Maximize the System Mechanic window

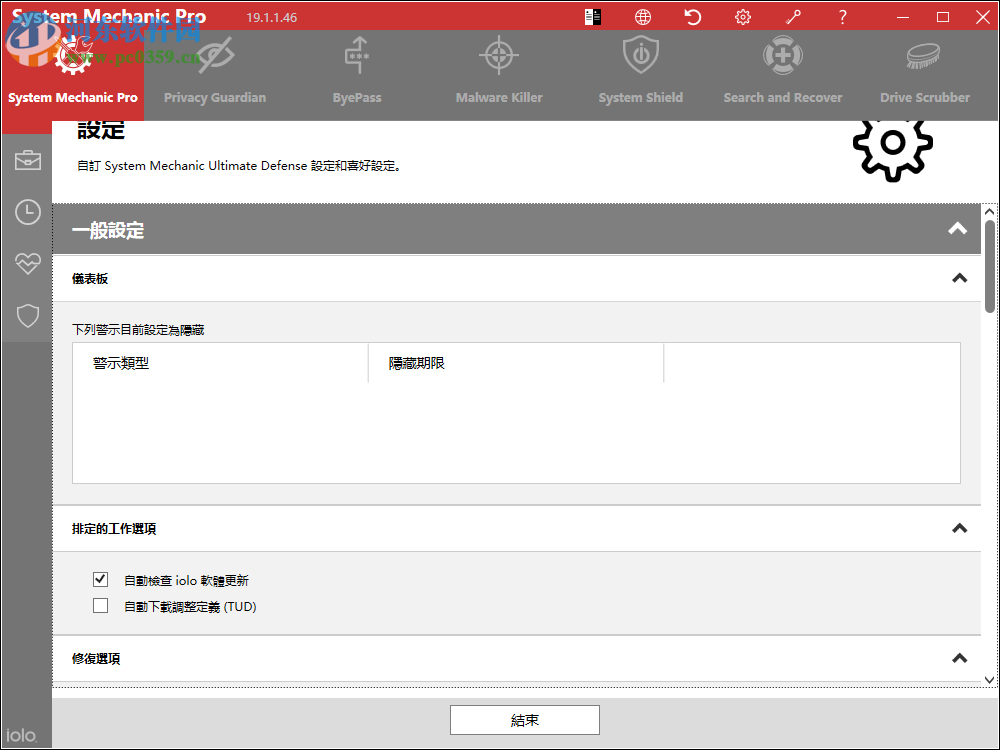pos(943,17)
